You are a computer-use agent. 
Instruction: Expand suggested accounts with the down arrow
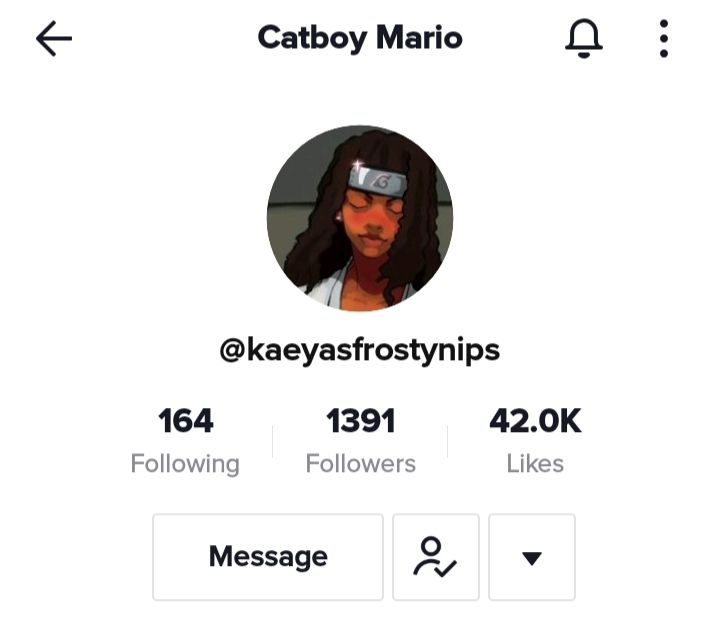(x=532, y=557)
